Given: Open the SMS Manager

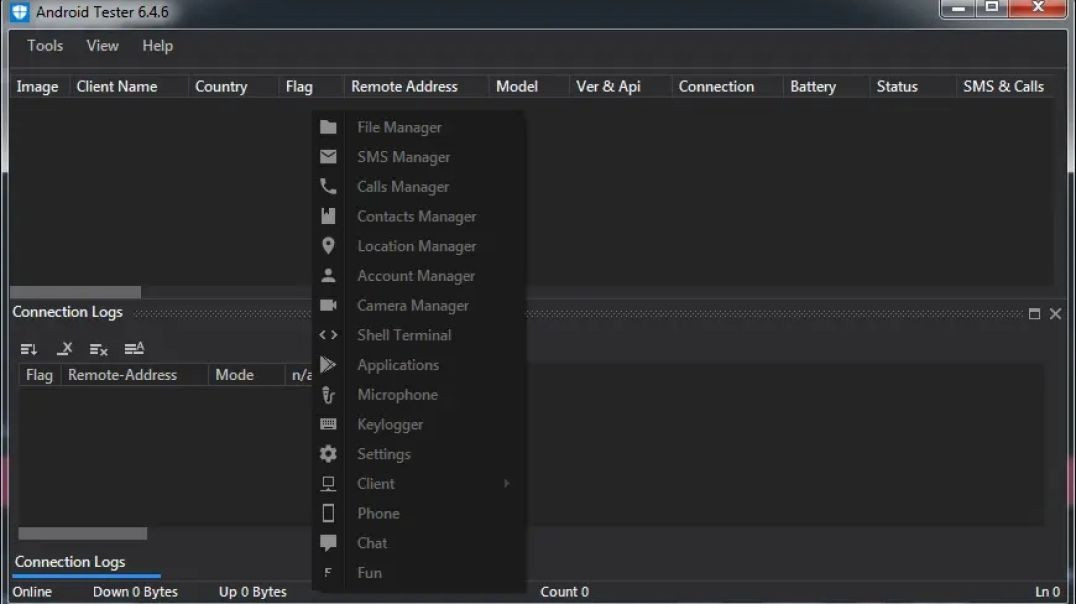Looking at the screenshot, I should [x=403, y=157].
